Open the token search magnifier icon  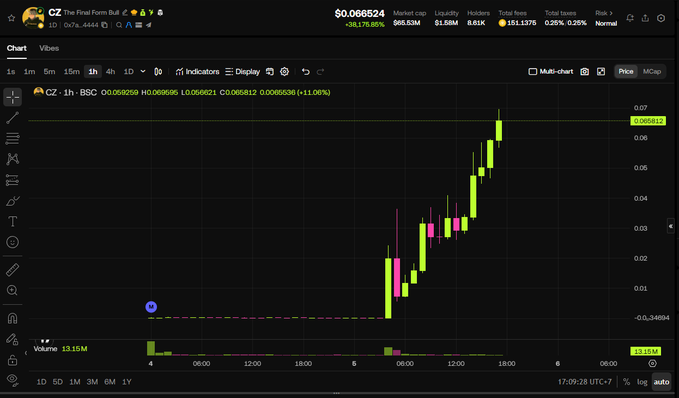119,25
